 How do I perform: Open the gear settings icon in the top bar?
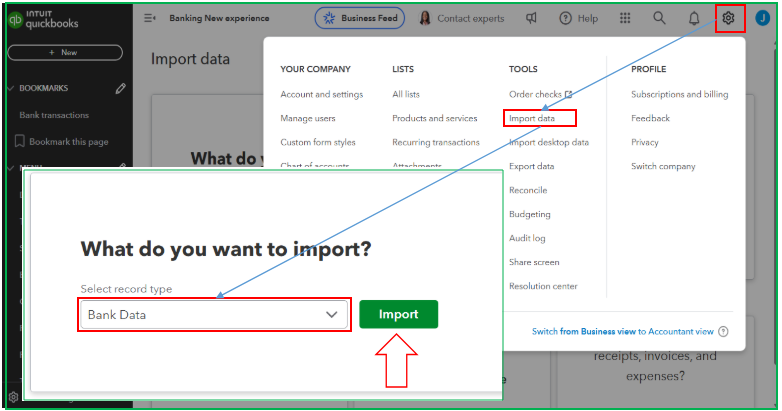point(728,18)
